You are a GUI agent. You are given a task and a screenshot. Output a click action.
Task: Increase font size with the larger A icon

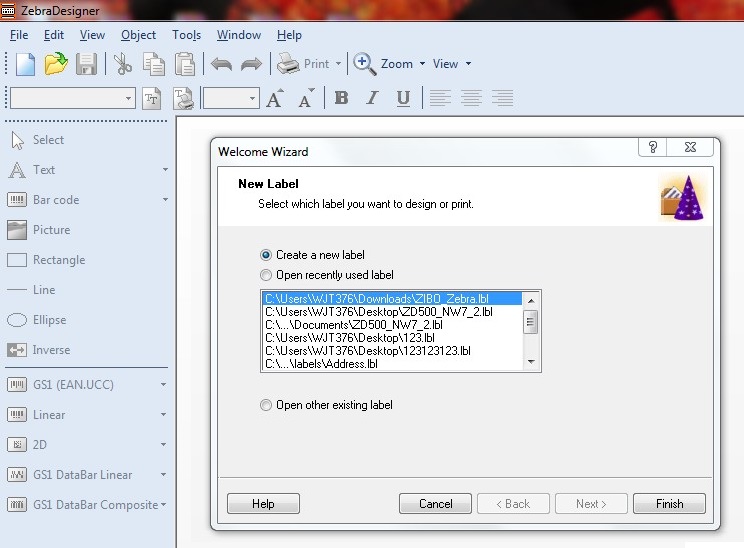(275, 98)
